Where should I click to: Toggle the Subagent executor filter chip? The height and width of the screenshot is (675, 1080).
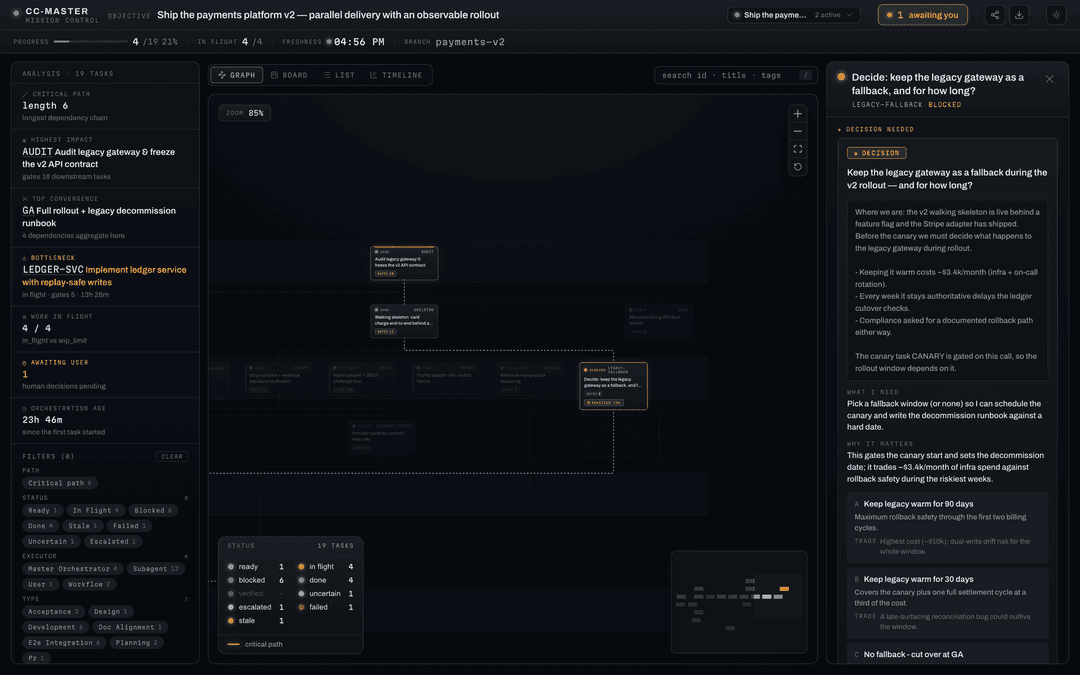(x=155, y=569)
